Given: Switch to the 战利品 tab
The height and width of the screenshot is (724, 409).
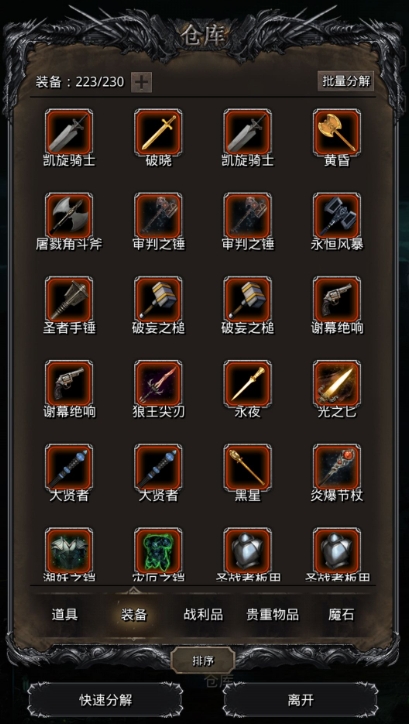Looking at the screenshot, I should coord(203,615).
